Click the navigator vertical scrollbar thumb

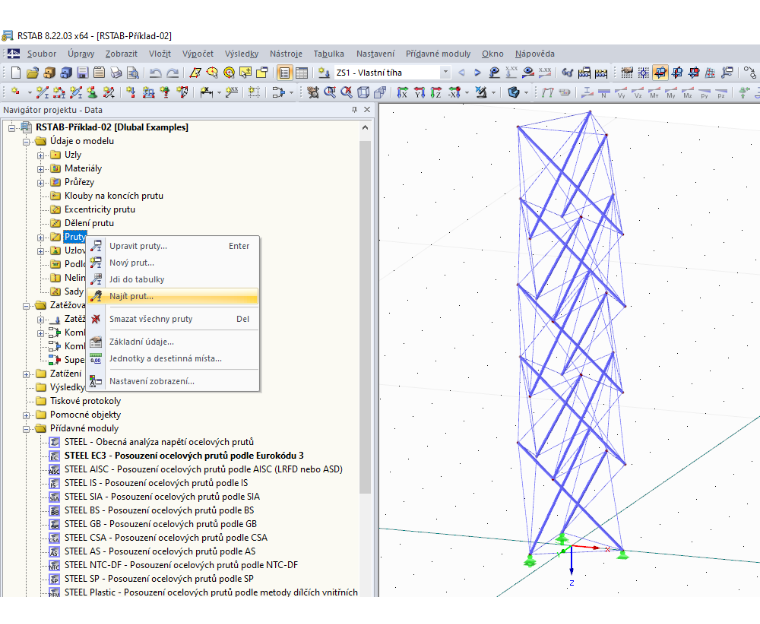(x=365, y=318)
